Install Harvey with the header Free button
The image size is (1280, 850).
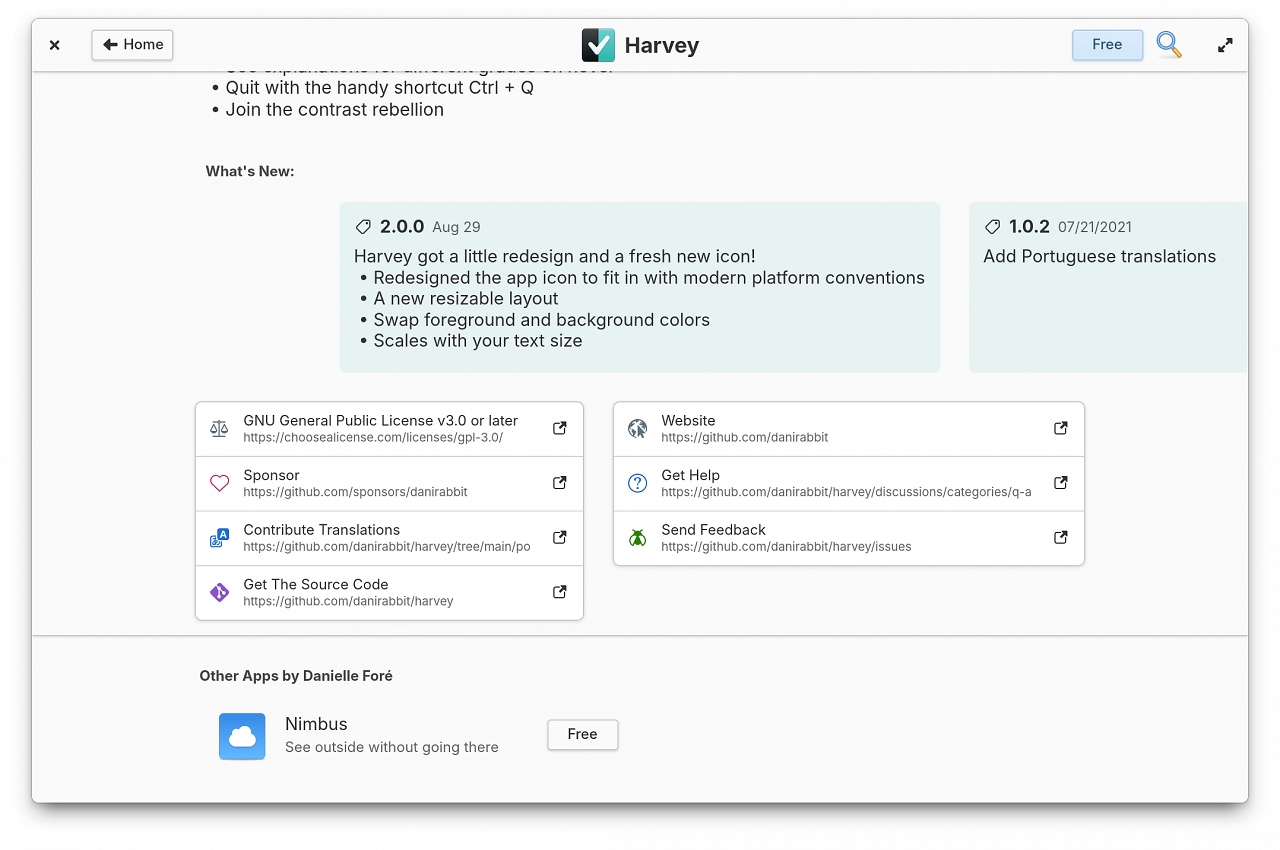1107,45
